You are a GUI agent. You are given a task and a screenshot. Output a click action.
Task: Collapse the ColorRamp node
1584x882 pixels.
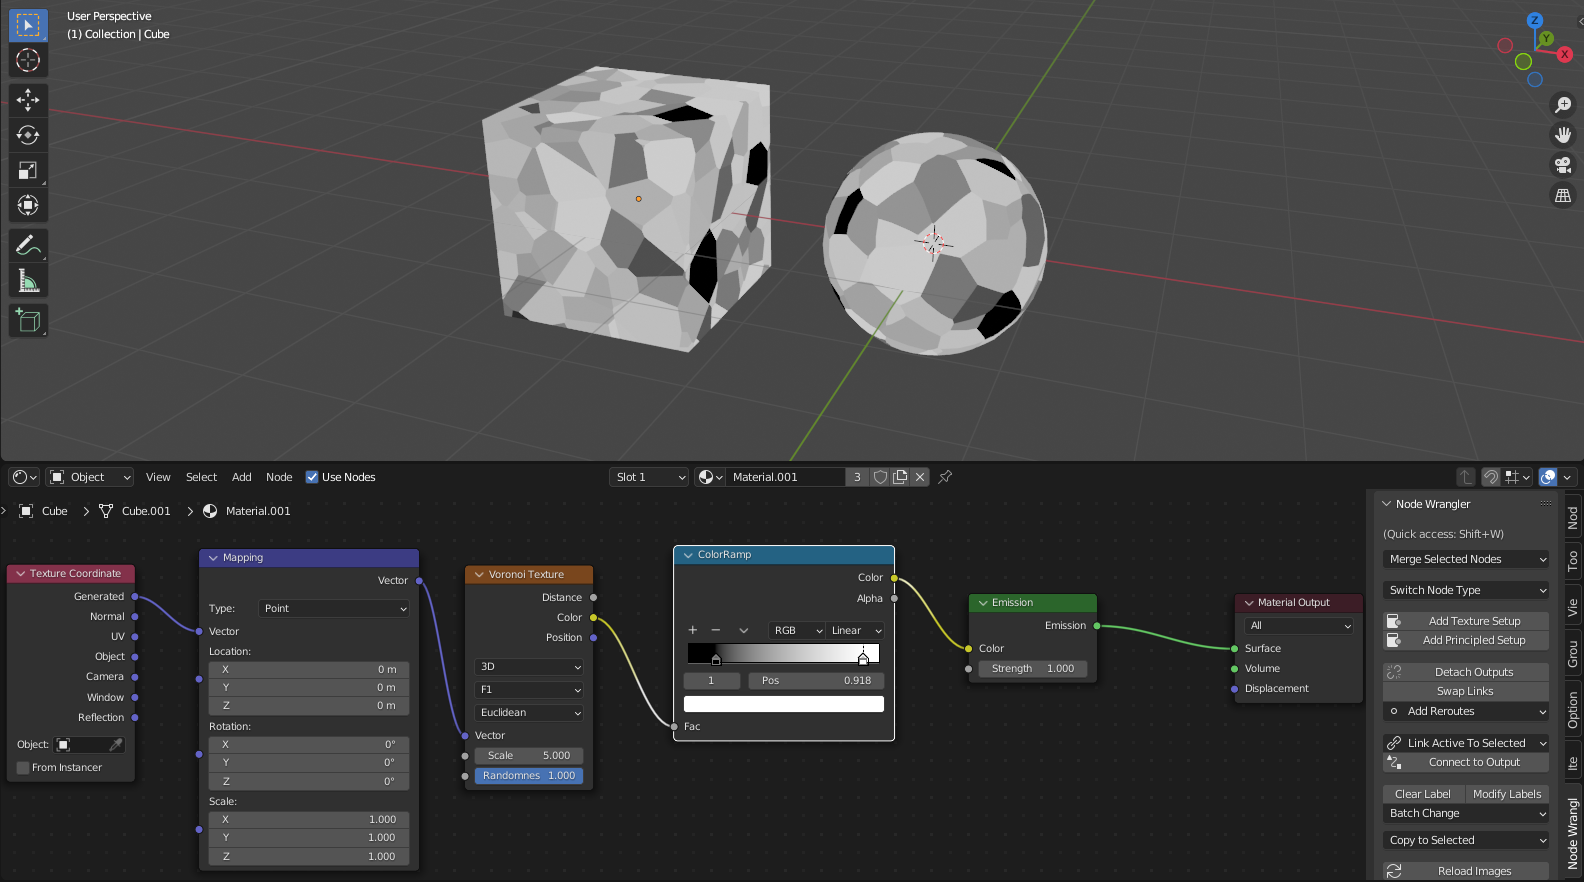pos(688,555)
